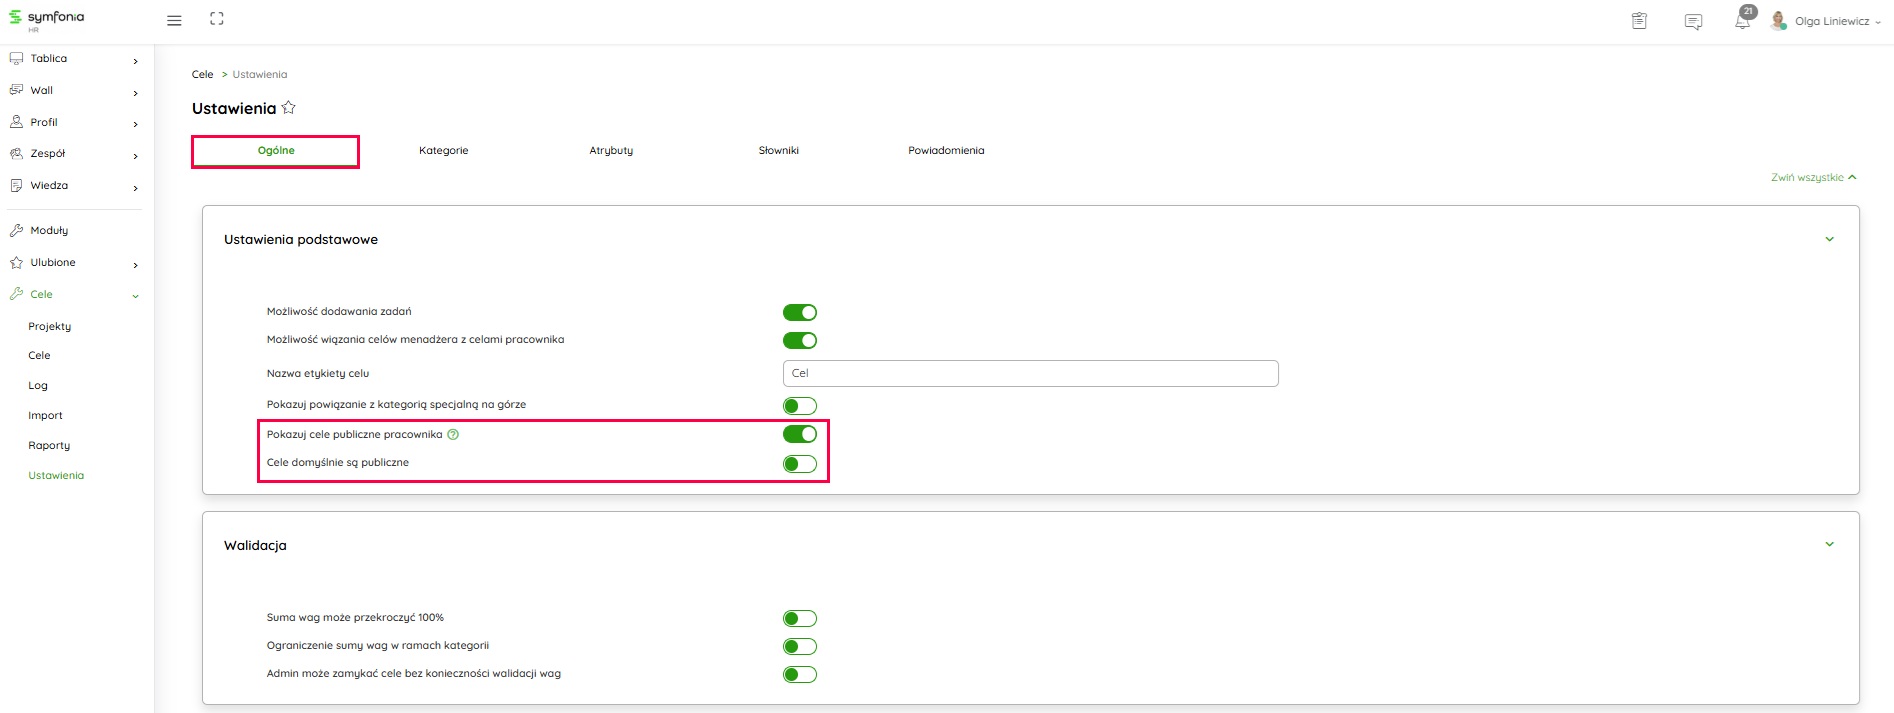Disable Możliwość dodawania zadań toggle
Screen dimensions: 1894x713
click(x=800, y=313)
